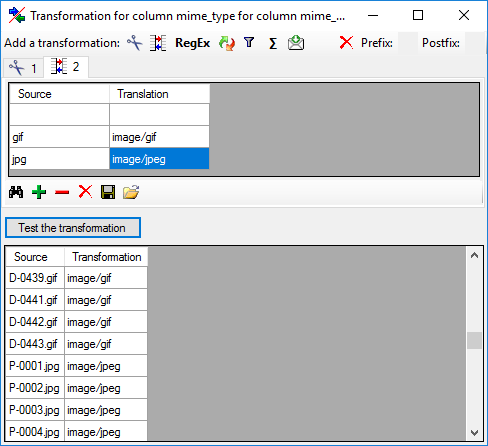Select the image/gif translation cell
The width and height of the screenshot is (488, 446).
[159, 137]
